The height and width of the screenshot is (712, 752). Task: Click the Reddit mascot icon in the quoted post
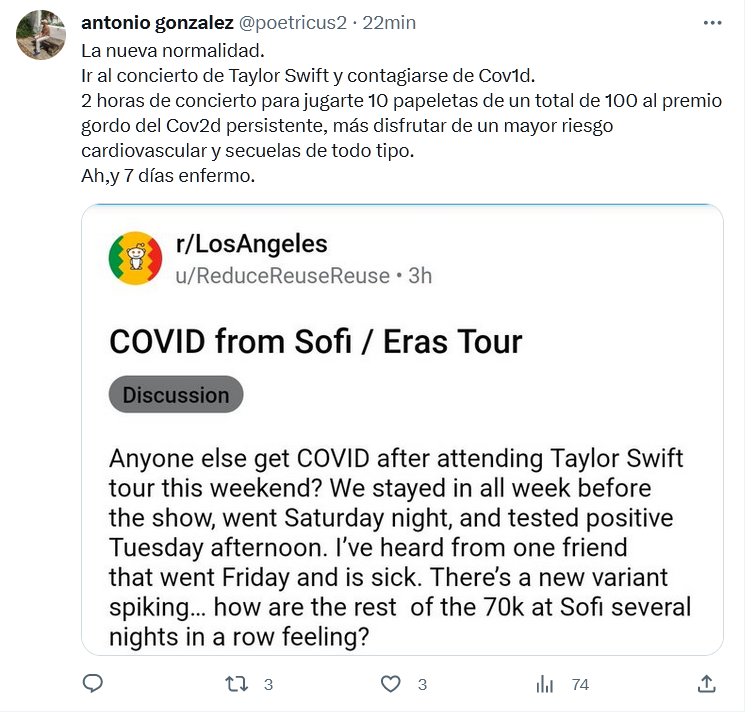[135, 258]
